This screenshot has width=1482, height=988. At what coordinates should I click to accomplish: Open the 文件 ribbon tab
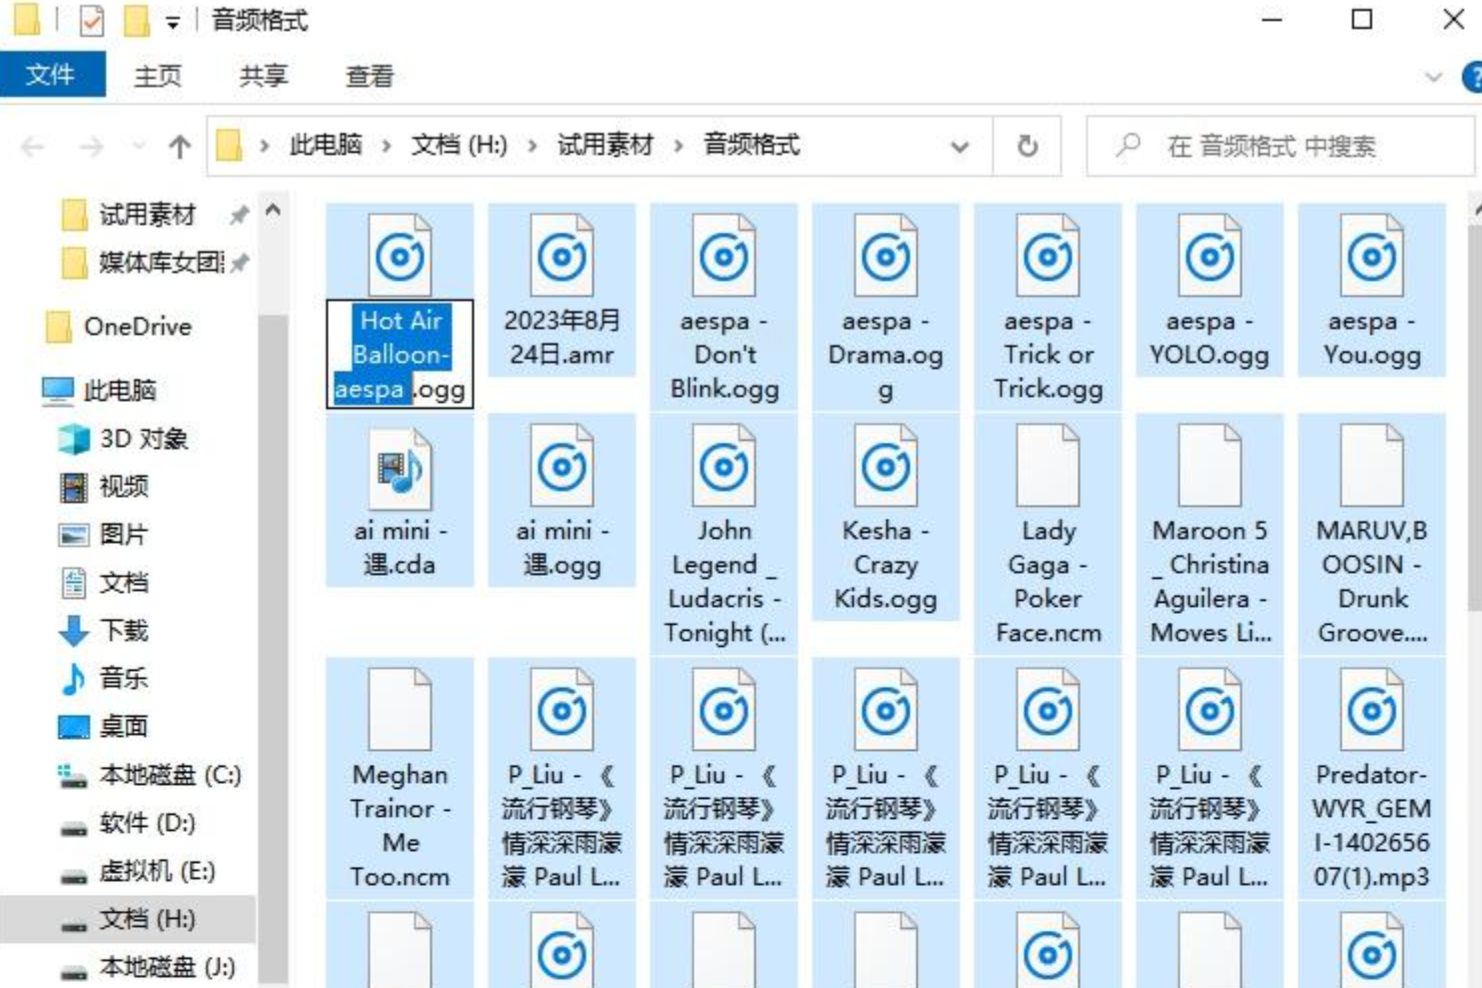(52, 75)
